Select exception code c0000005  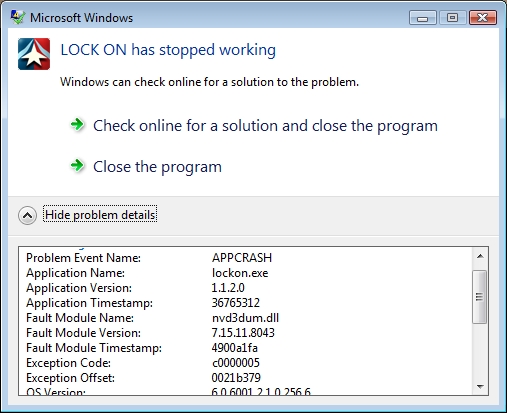pos(236,363)
